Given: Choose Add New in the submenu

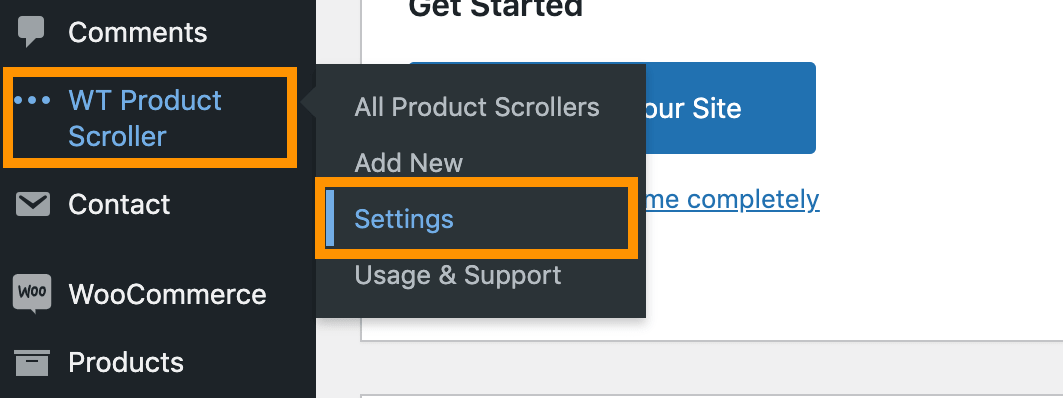Looking at the screenshot, I should 409,163.
